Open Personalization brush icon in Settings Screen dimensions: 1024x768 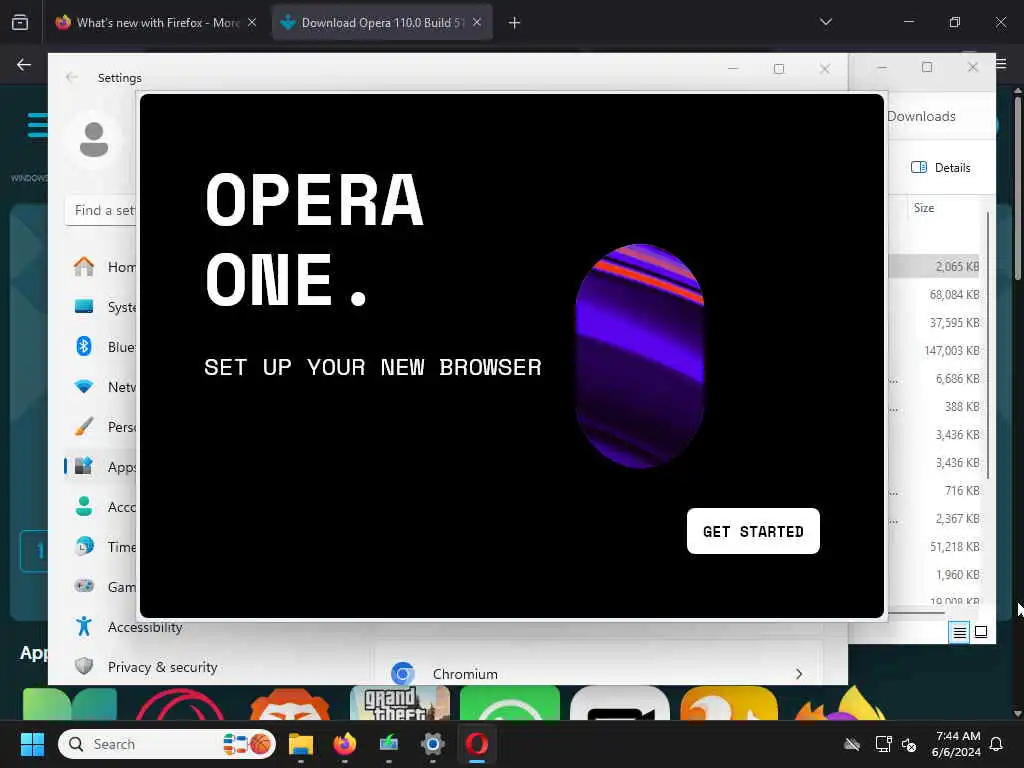click(84, 426)
